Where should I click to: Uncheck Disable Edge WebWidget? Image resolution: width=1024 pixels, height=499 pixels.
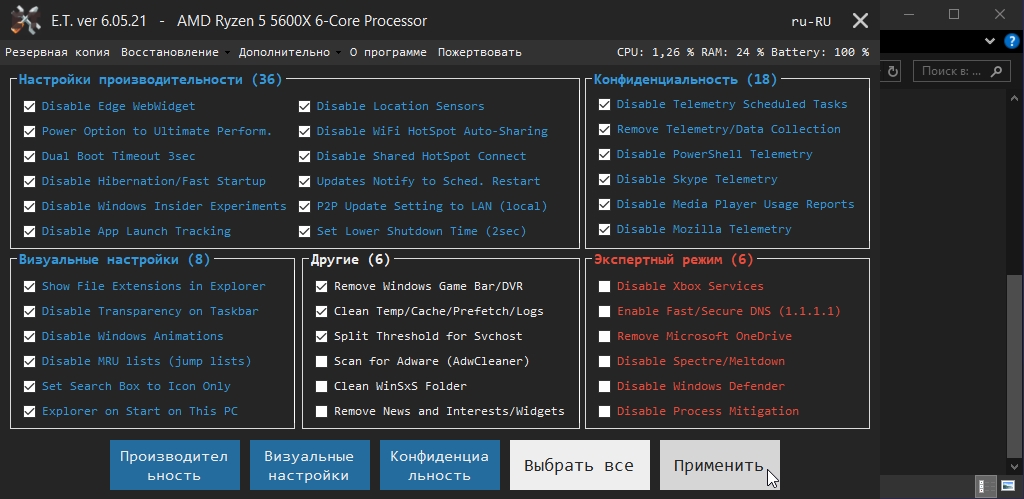click(x=28, y=106)
